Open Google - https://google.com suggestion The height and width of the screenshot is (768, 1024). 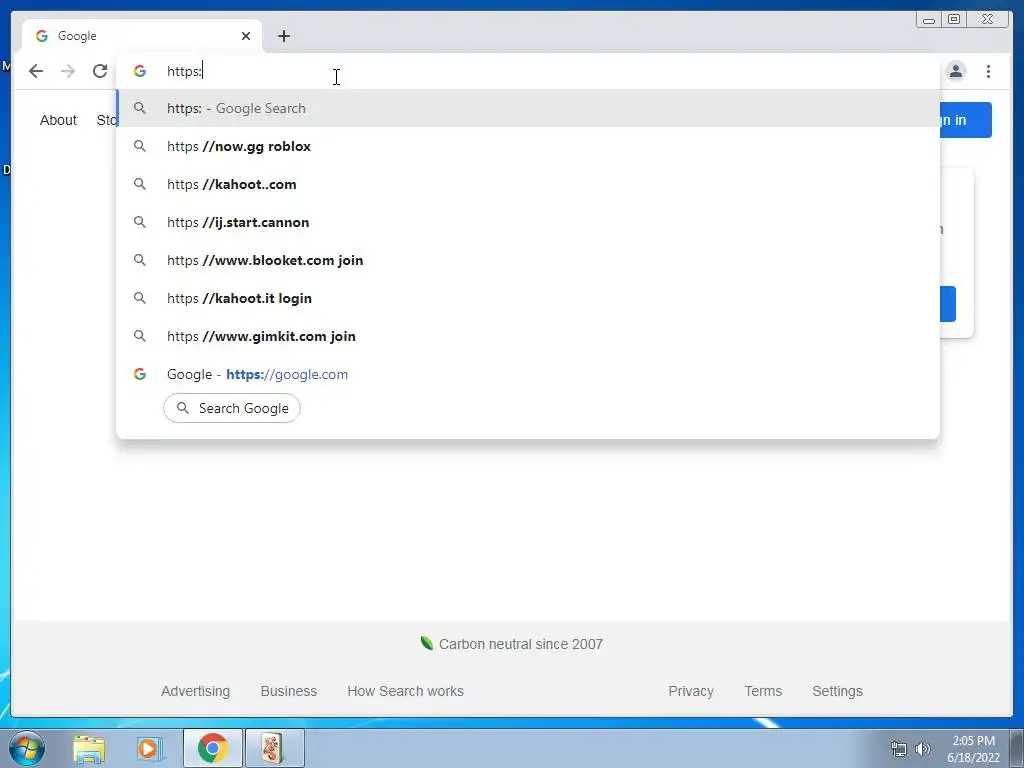[528, 374]
